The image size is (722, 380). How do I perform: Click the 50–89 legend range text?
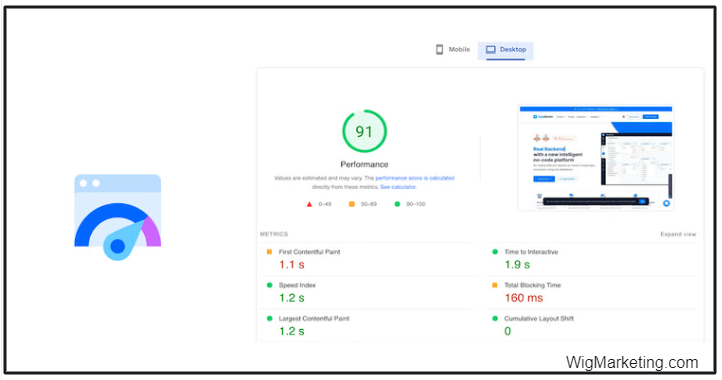[x=368, y=204]
